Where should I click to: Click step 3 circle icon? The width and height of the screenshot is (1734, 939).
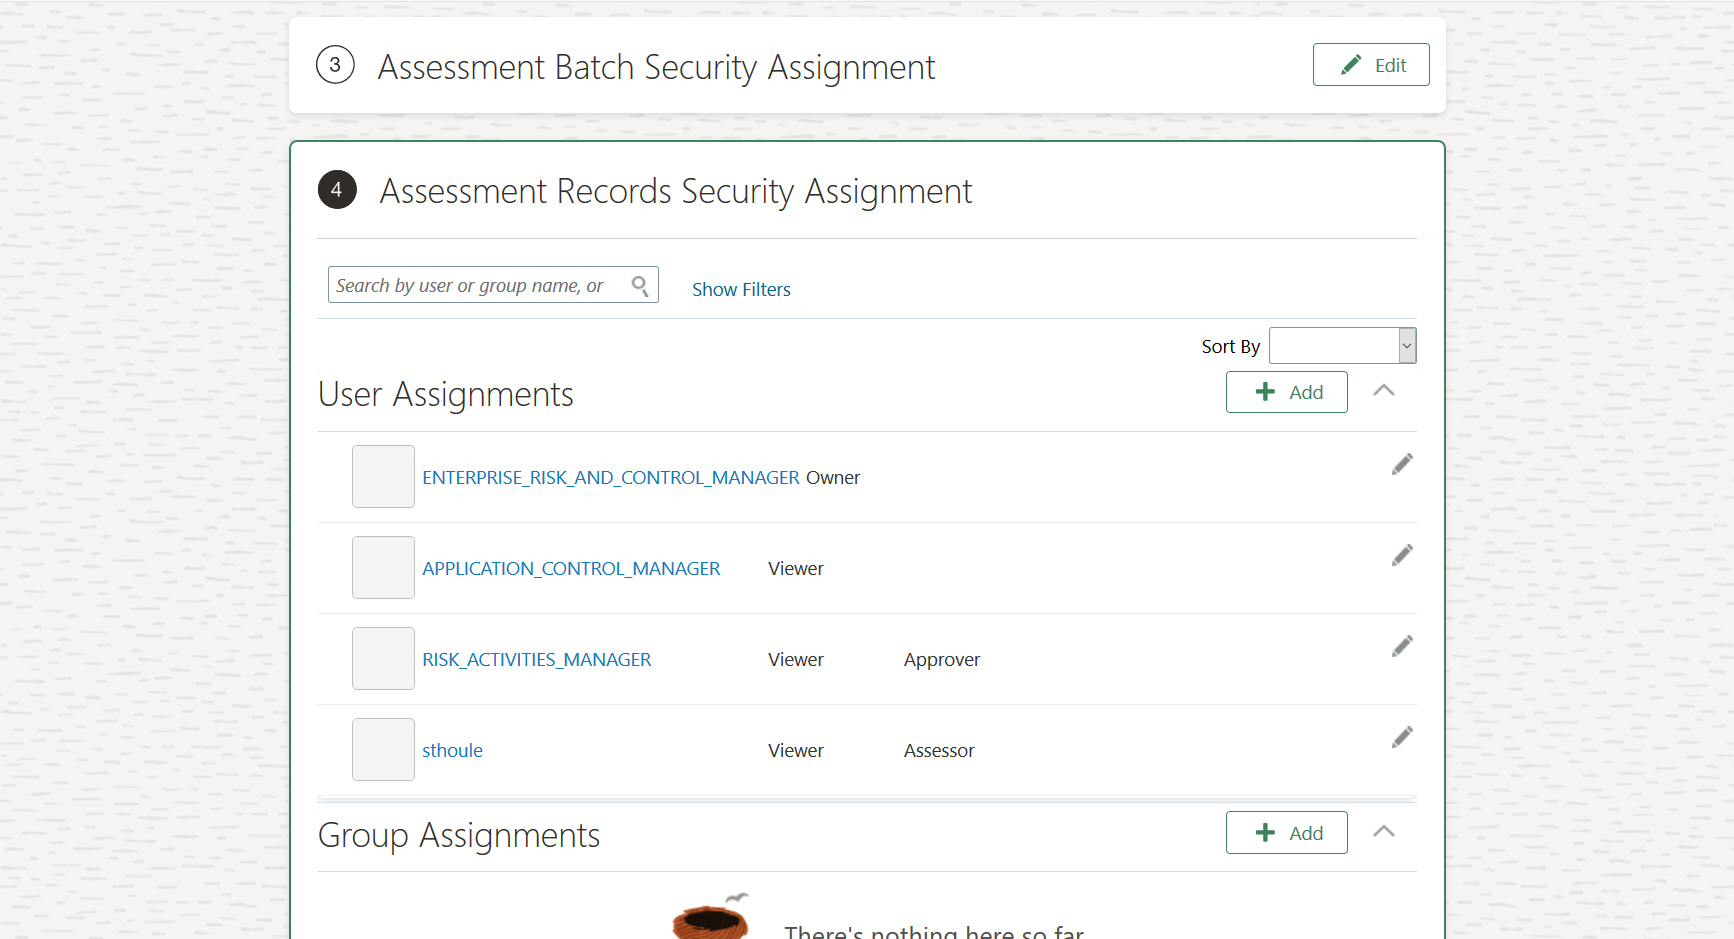[335, 66]
